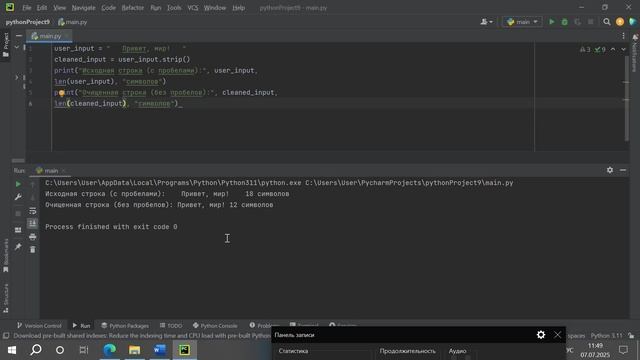Print the Run console output
Viewport: 640px width, 360px height.
point(33,237)
